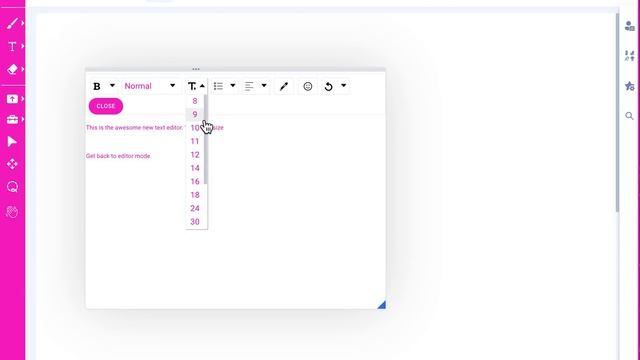Expand the brush tool submenu arrow
Image resolution: width=640 pixels, height=360 pixels.
(22, 23)
